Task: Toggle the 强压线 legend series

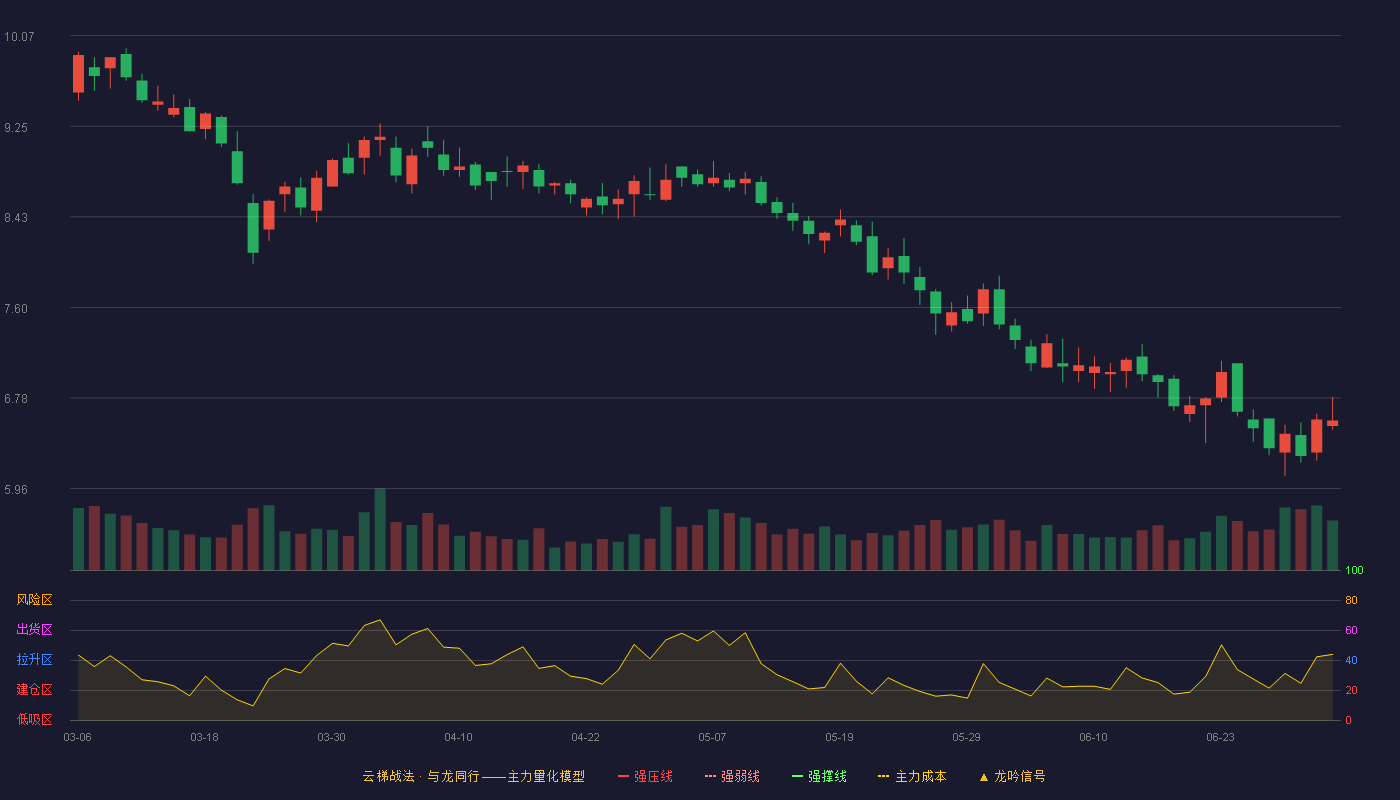Action: (645, 776)
